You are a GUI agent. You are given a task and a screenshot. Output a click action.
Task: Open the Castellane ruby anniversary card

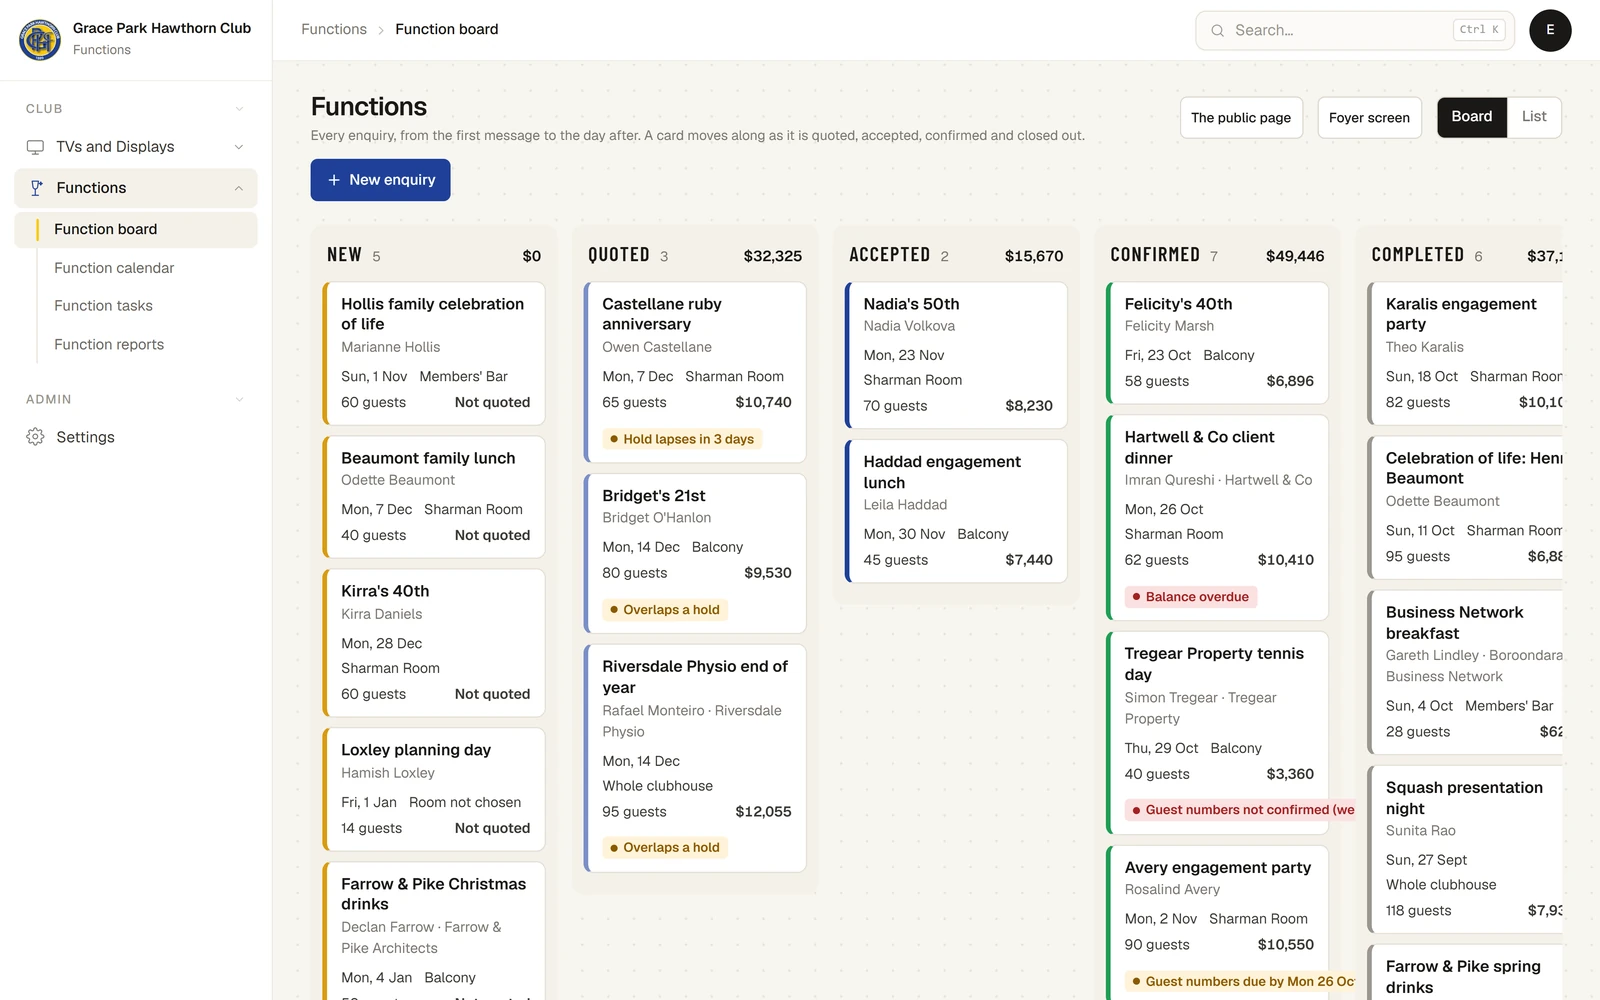pos(695,372)
